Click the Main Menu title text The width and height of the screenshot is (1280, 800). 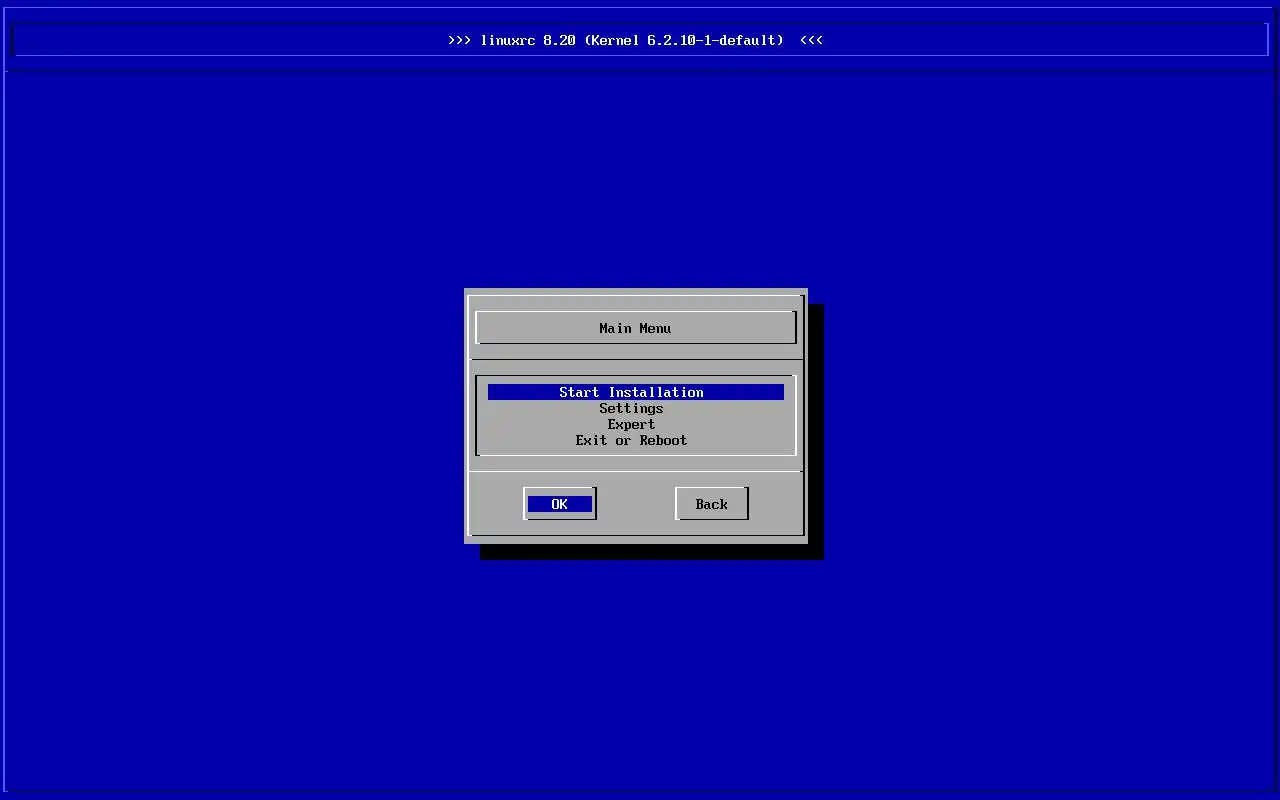point(635,328)
